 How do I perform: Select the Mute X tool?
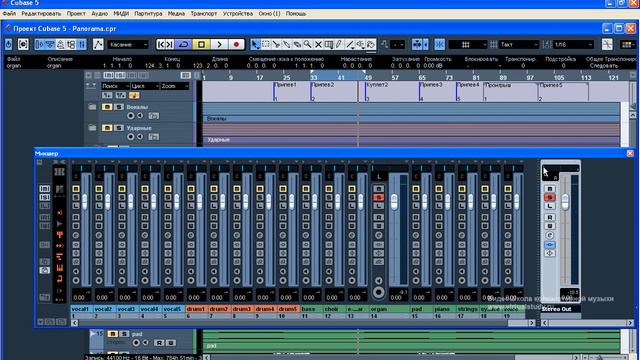(x=318, y=44)
